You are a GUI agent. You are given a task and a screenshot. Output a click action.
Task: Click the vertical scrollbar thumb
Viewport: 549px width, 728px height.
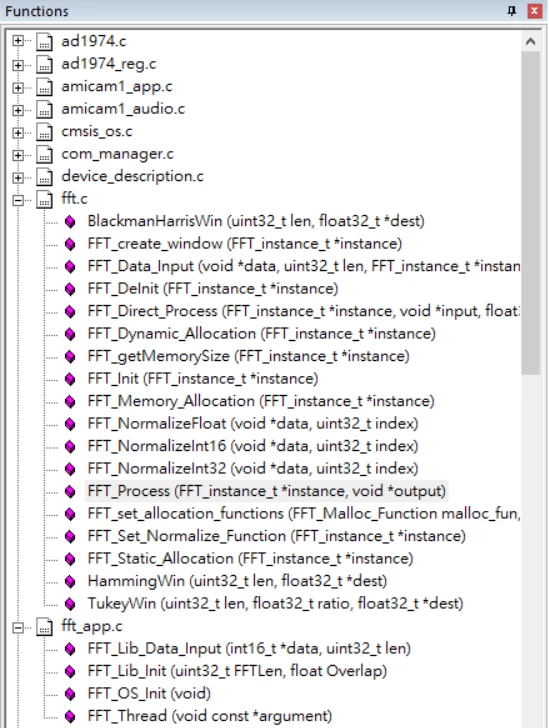pos(530,213)
